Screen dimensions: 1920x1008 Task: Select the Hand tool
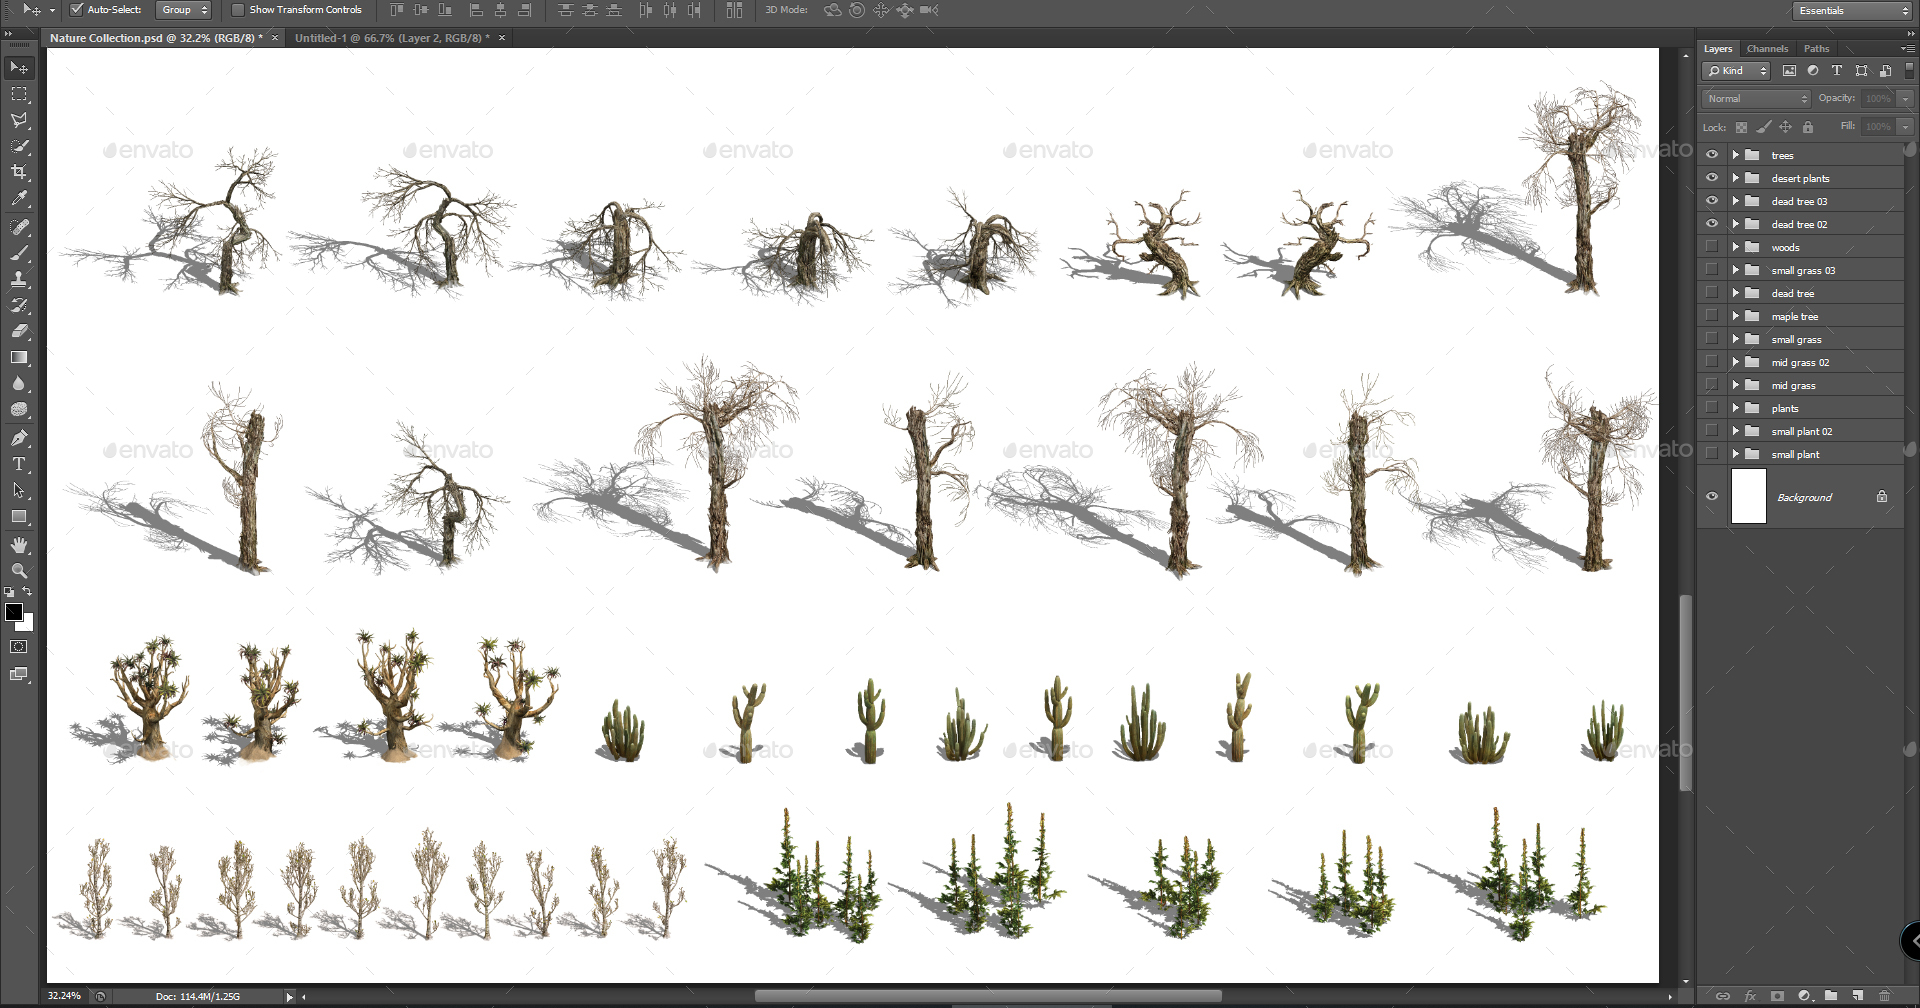19,545
